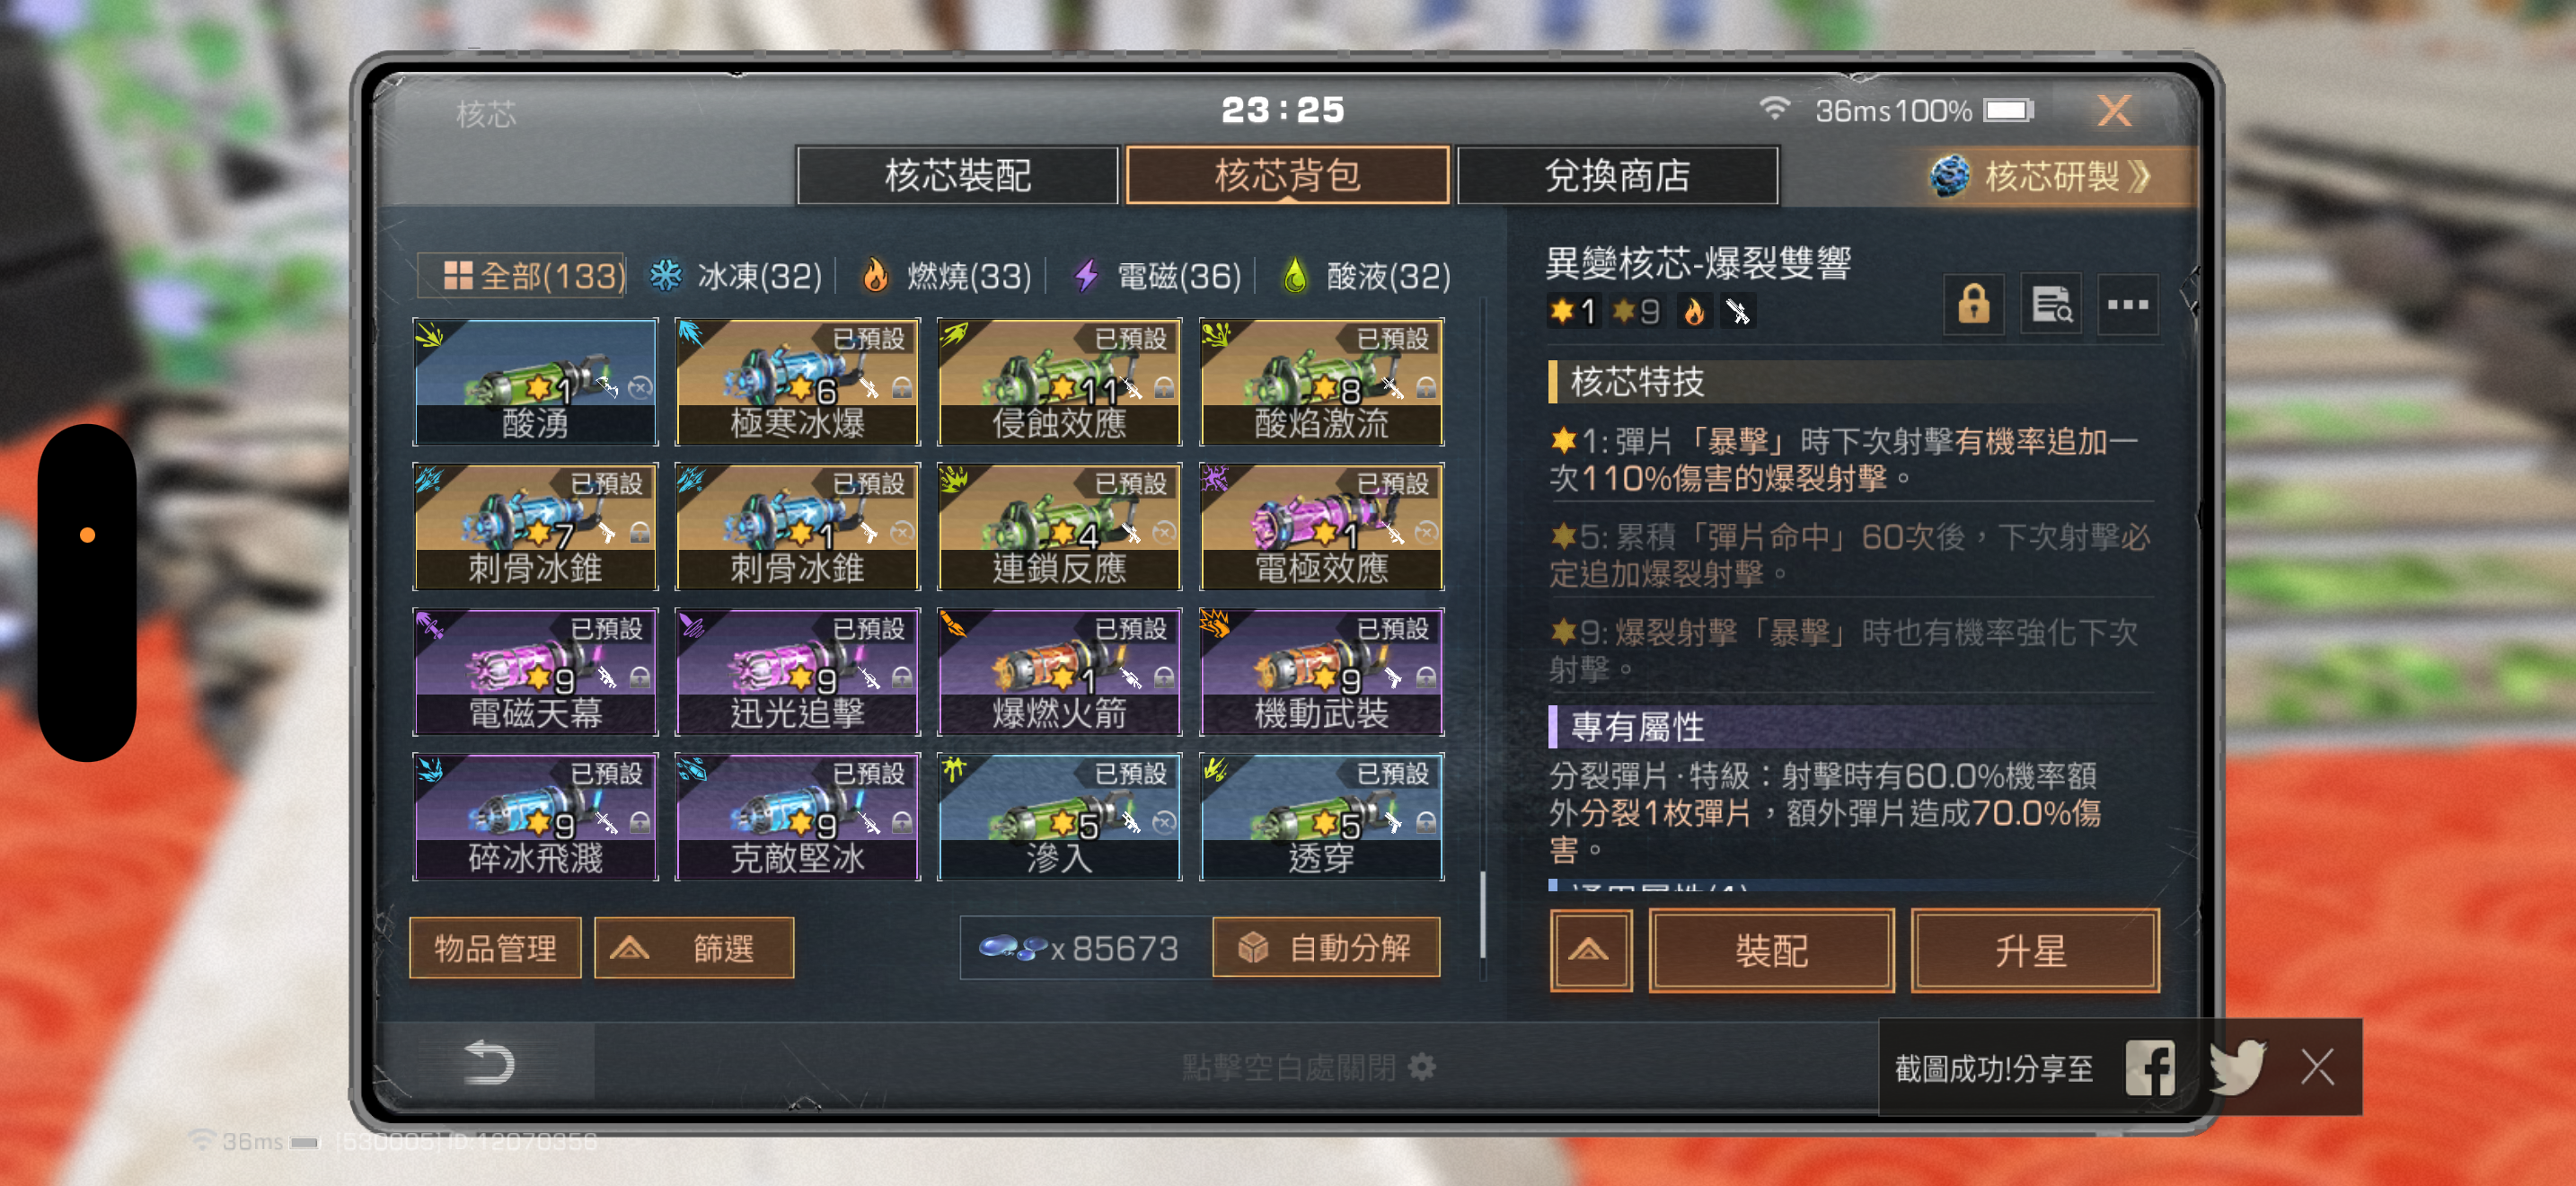Viewport: 2576px width, 1186px height.
Task: Open the three-dots more options menu
Action: [x=2127, y=305]
